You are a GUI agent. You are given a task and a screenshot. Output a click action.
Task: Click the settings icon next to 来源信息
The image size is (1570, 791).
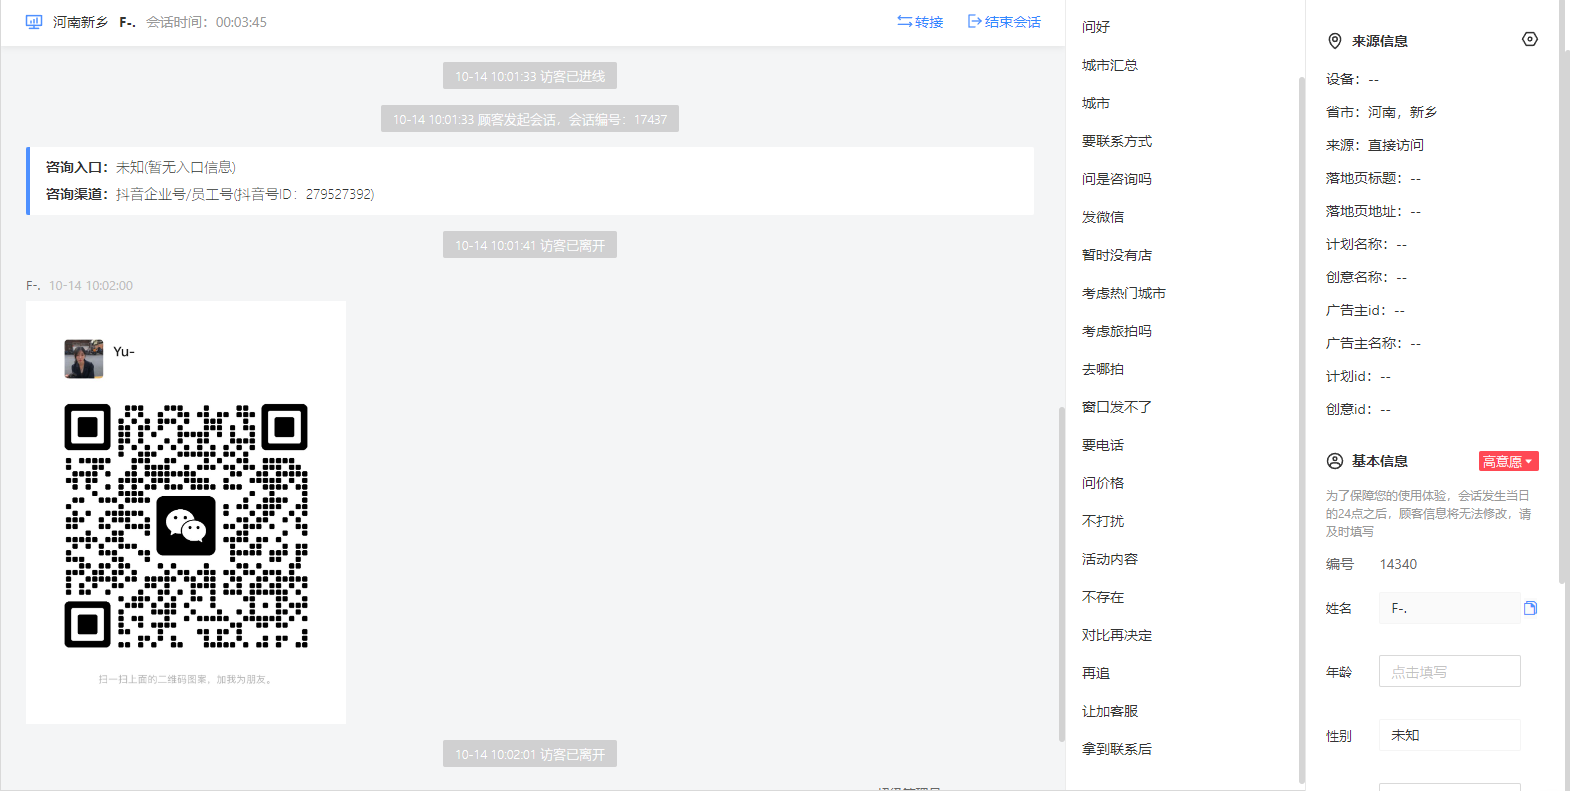(1529, 39)
